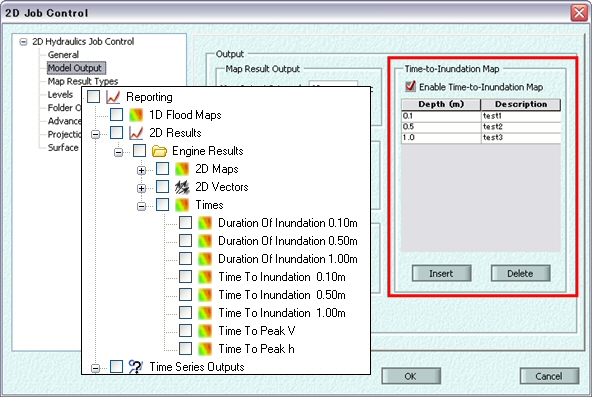This screenshot has width=593, height=398.
Task: Click the Engine Results folder icon
Action: 159,151
